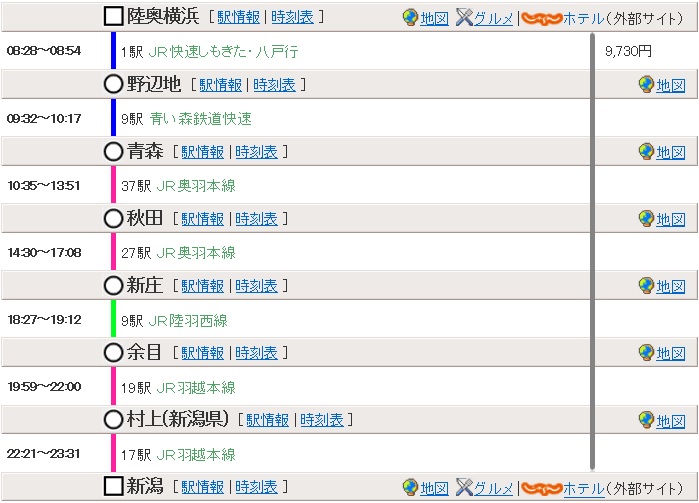
Task: Click departure square marker for 陸奥横浜
Action: (113, 16)
